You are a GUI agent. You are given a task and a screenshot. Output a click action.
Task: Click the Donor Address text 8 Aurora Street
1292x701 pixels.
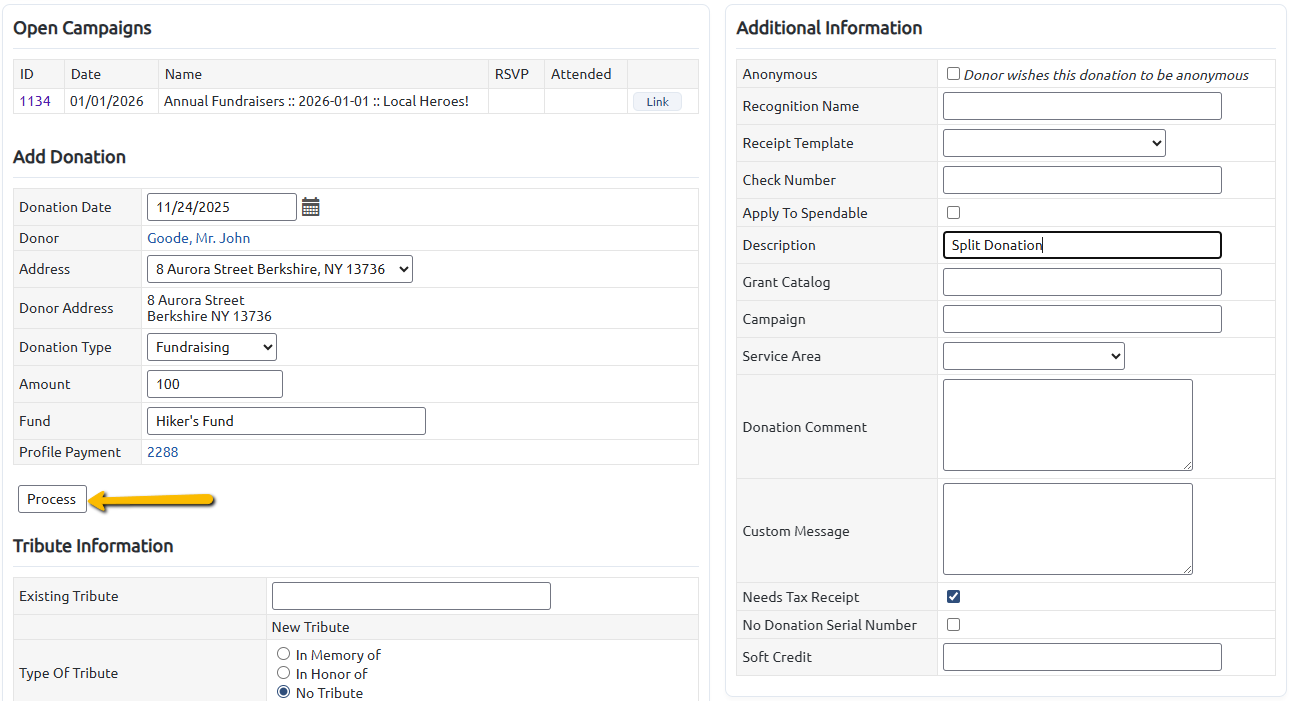(196, 300)
